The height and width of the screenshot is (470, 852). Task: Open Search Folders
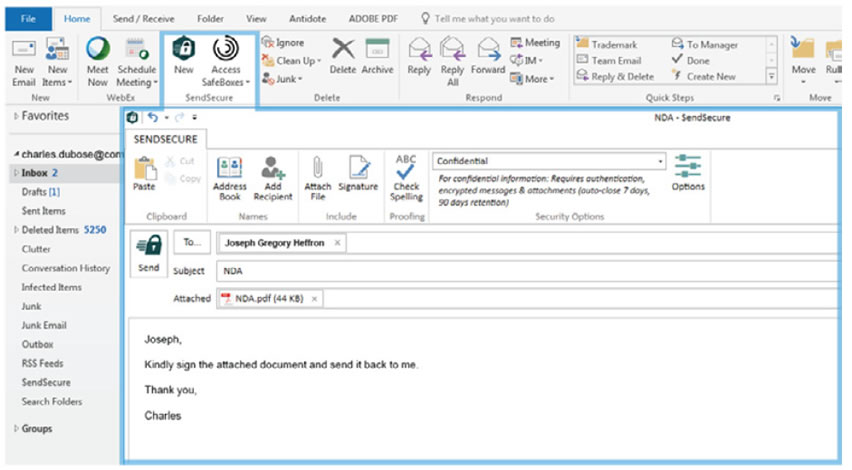coord(52,401)
